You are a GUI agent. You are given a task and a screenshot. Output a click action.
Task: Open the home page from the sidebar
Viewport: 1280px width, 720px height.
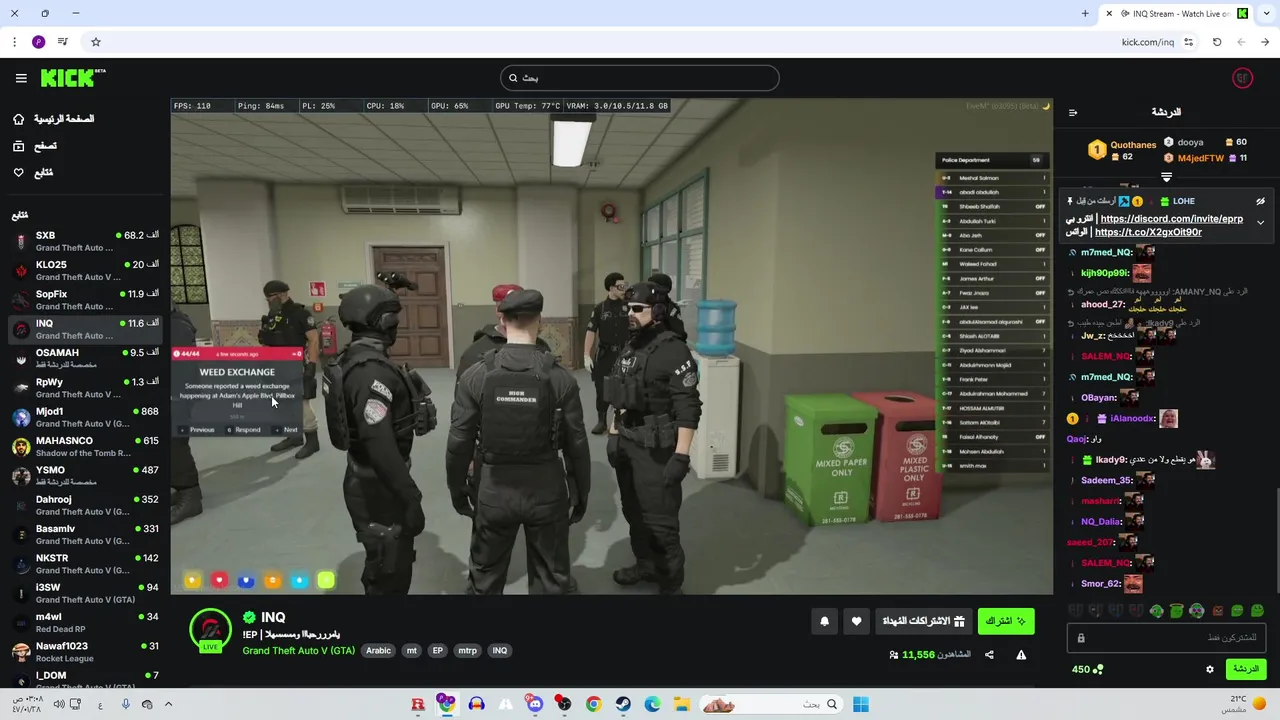coord(55,119)
